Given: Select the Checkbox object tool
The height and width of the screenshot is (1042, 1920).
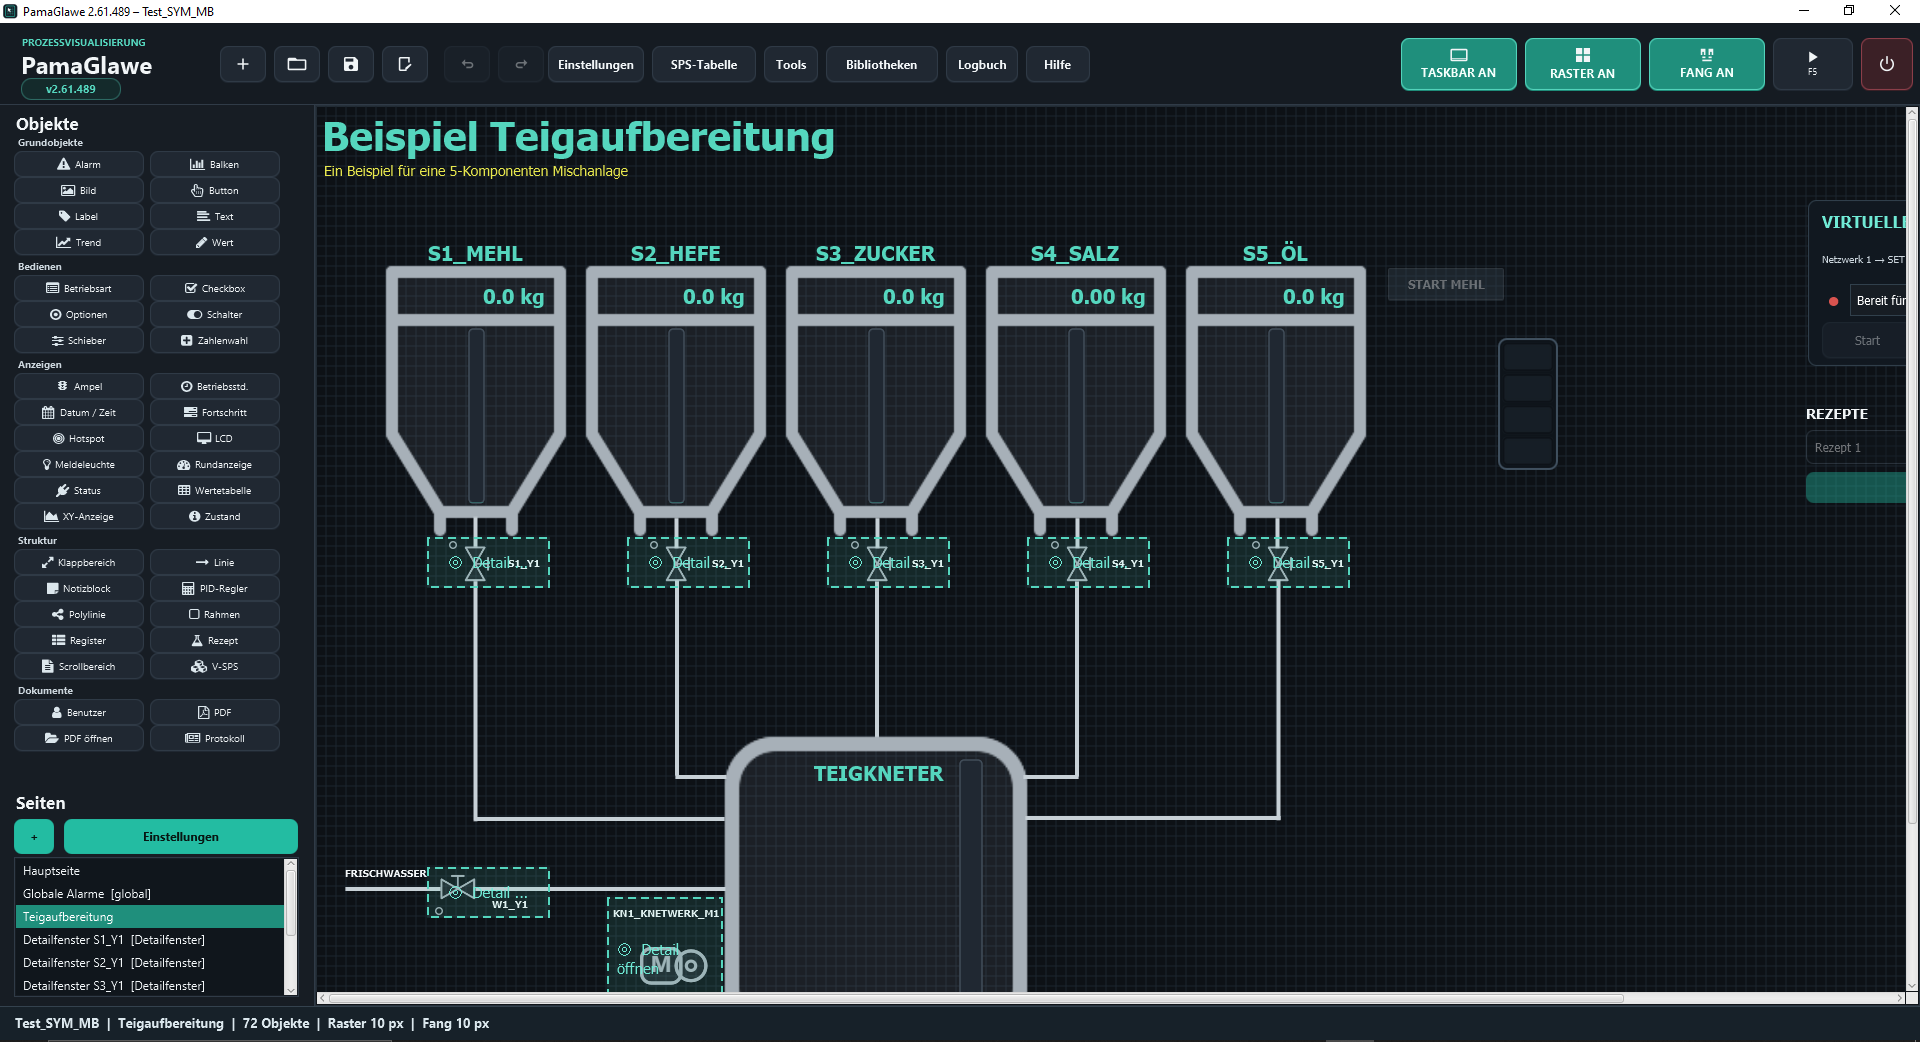Looking at the screenshot, I should pos(215,288).
